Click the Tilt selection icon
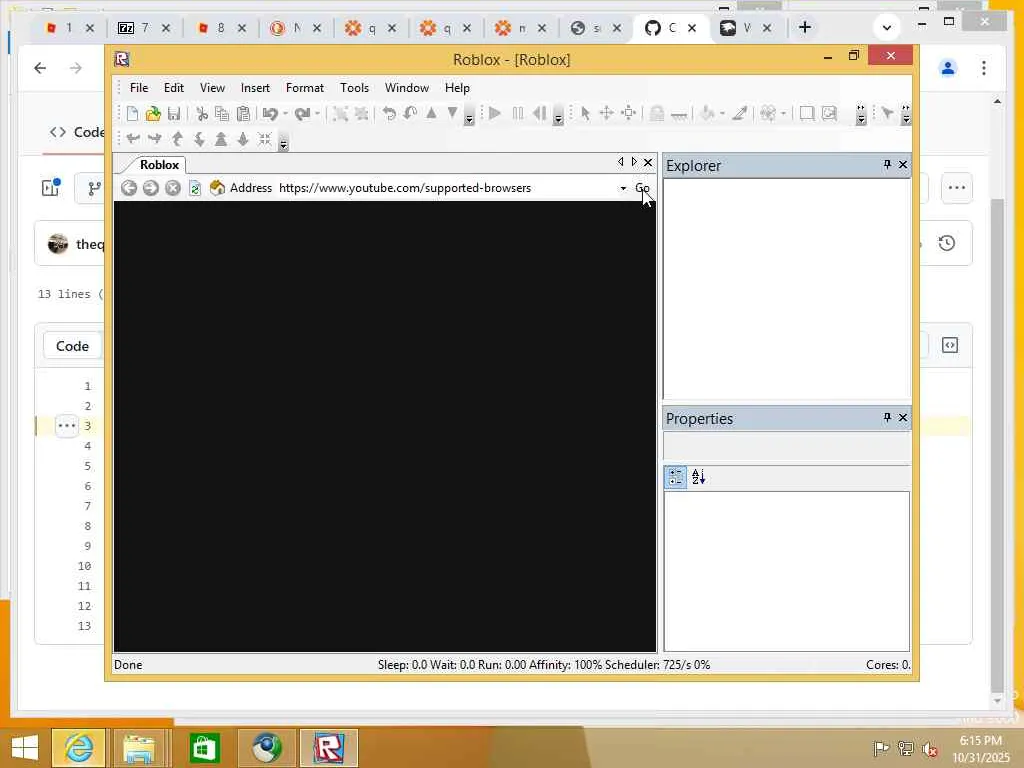The height and width of the screenshot is (768, 1024). tap(410, 114)
